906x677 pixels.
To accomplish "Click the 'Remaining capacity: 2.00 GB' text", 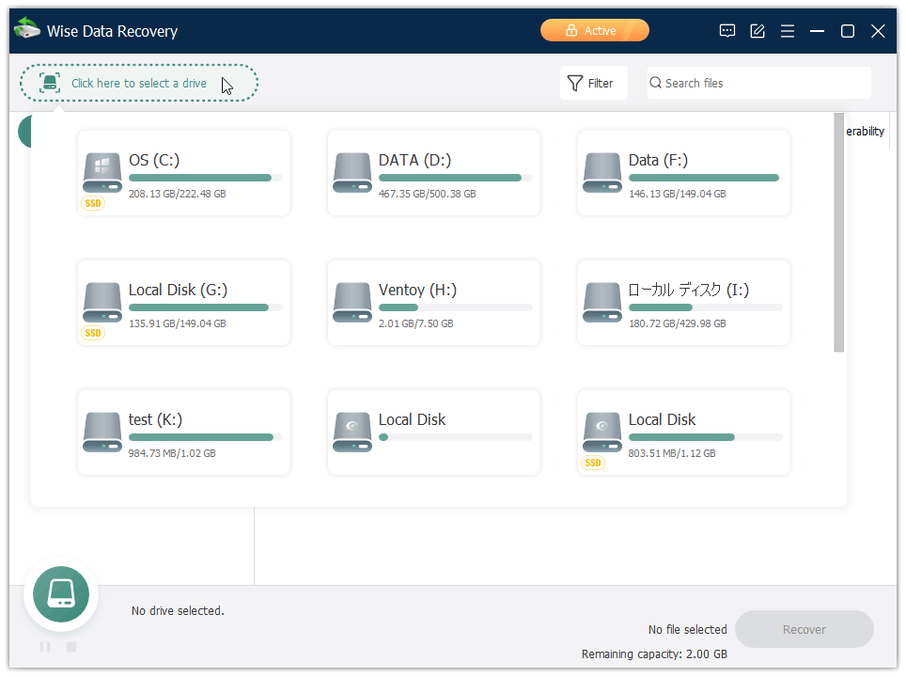I will [x=654, y=654].
